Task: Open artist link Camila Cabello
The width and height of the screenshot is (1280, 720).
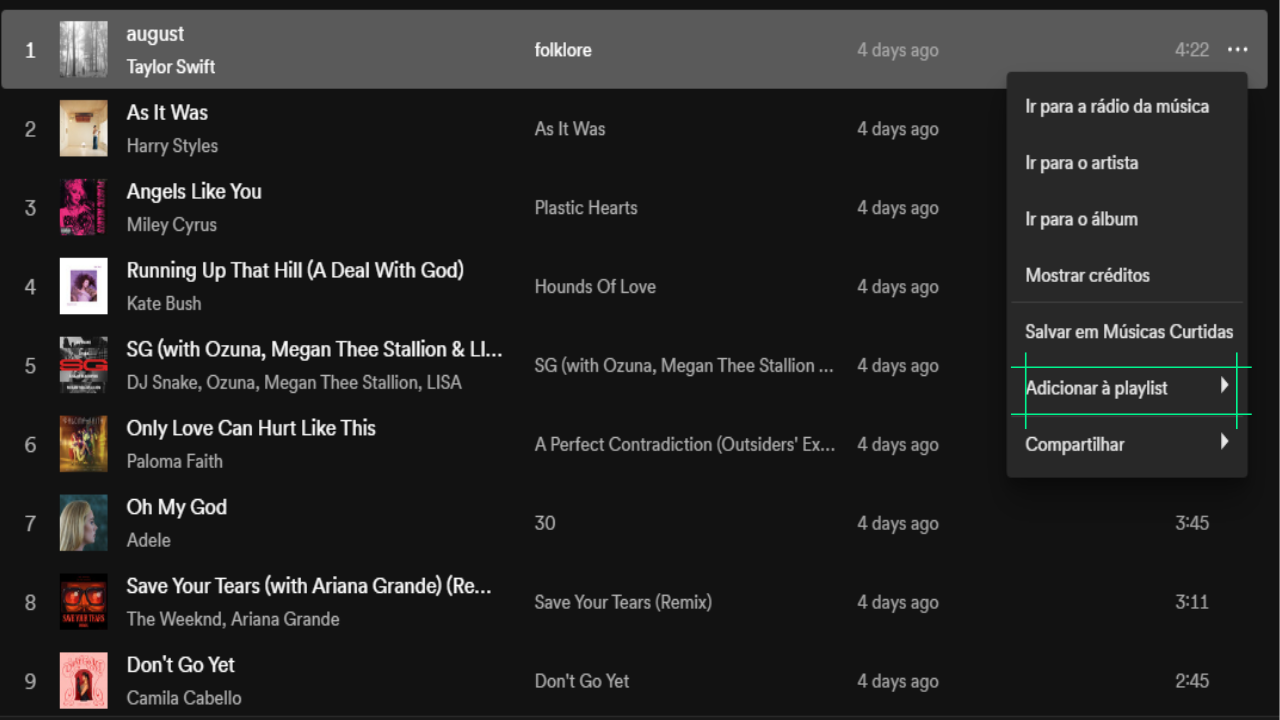Action: [x=184, y=698]
